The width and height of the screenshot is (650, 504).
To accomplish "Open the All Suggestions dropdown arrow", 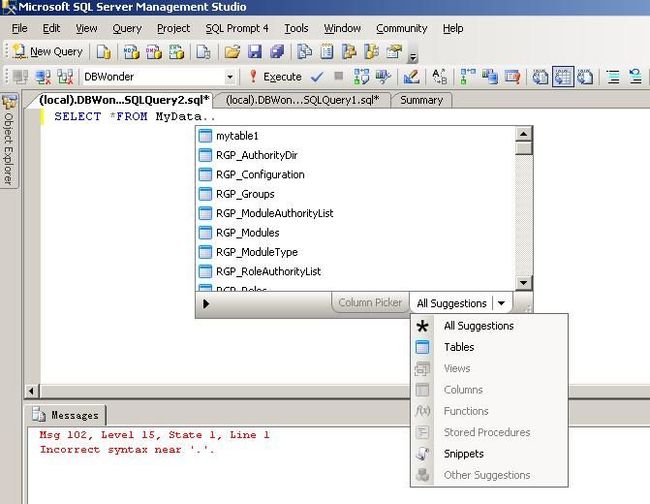I will [501, 303].
